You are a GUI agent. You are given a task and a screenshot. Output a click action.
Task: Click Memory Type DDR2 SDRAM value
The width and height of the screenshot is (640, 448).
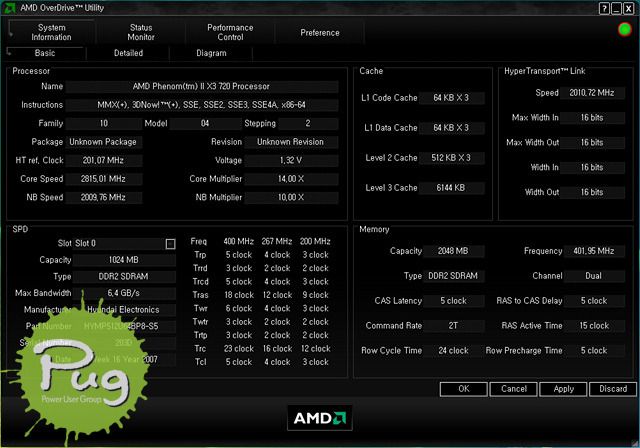tap(453, 276)
